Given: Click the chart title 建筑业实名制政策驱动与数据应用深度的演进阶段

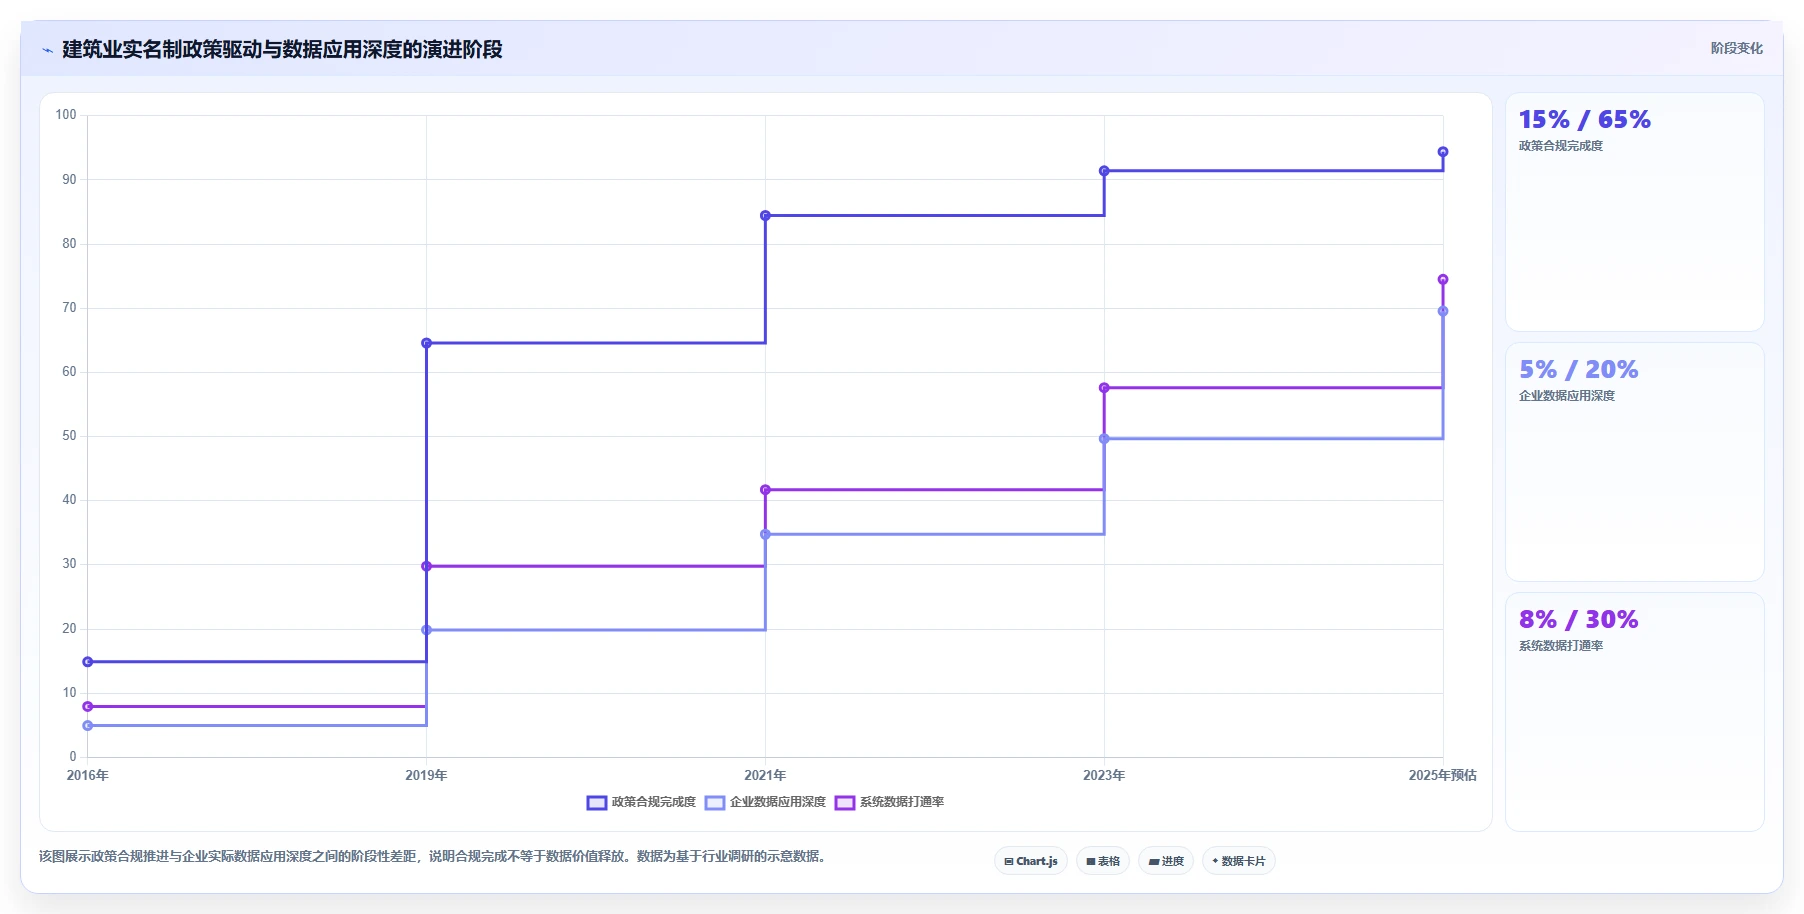Looking at the screenshot, I should point(282,49).
